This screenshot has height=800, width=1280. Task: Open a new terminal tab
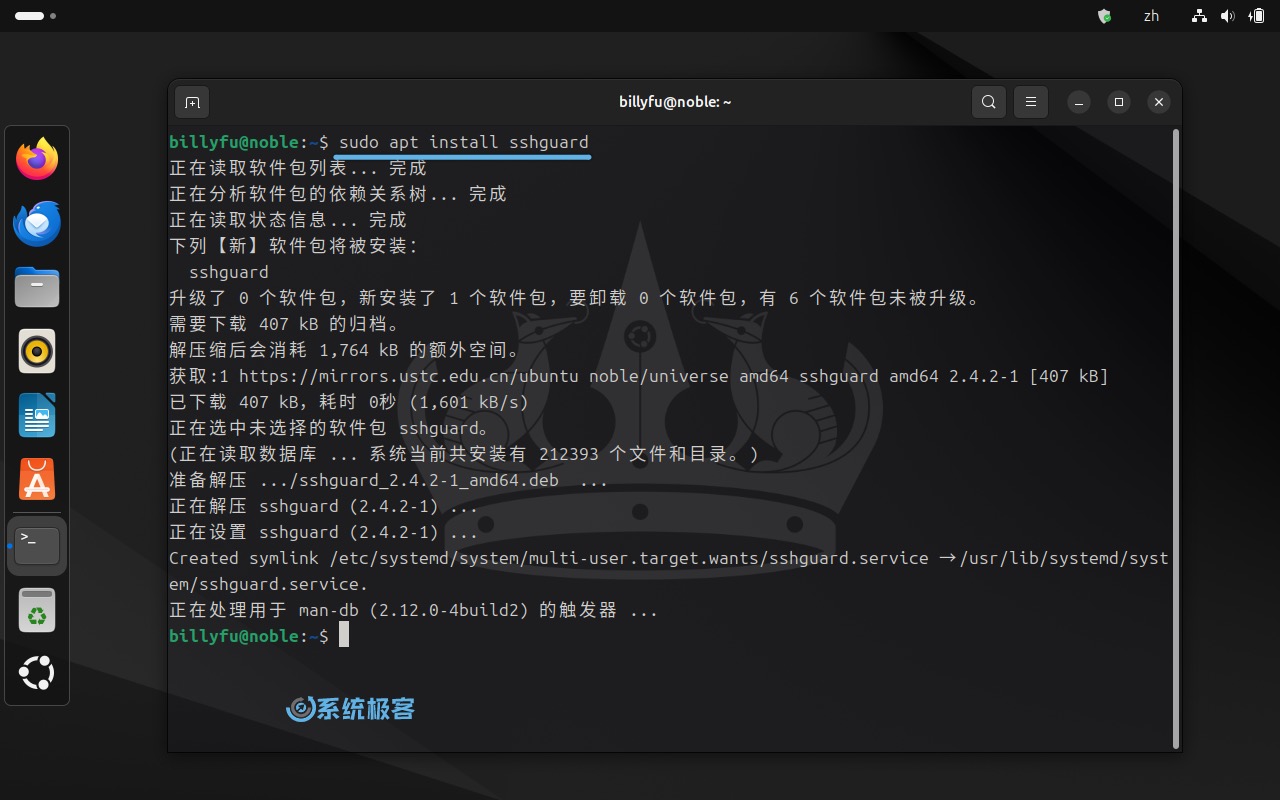pyautogui.click(x=192, y=102)
